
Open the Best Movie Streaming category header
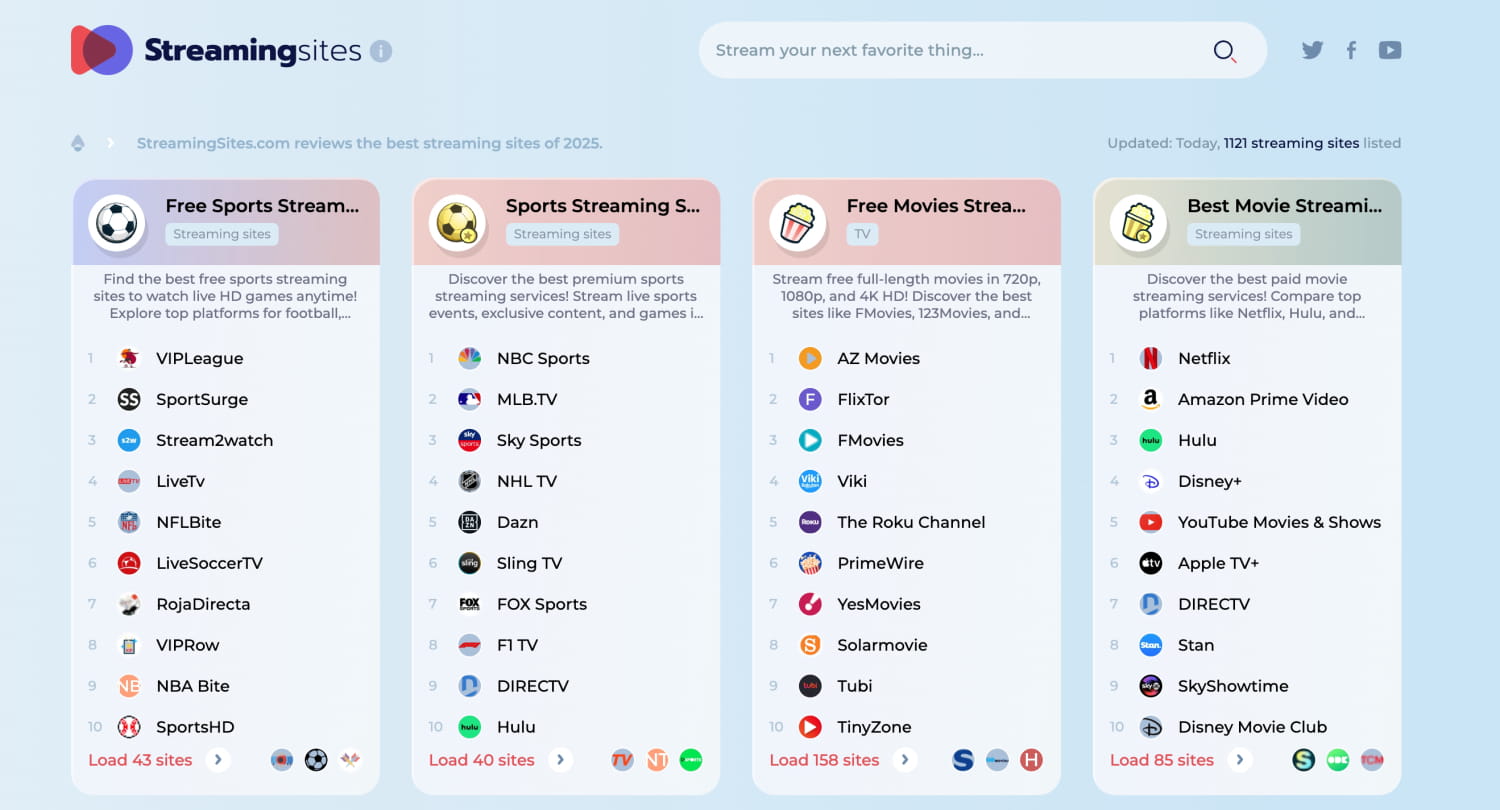[1284, 206]
